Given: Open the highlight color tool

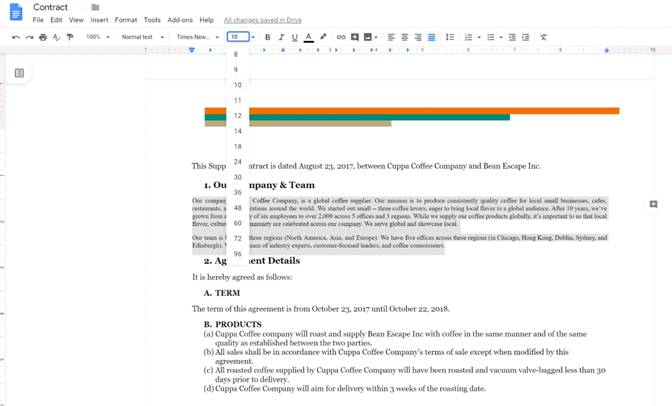Looking at the screenshot, I should pyautogui.click(x=323, y=37).
